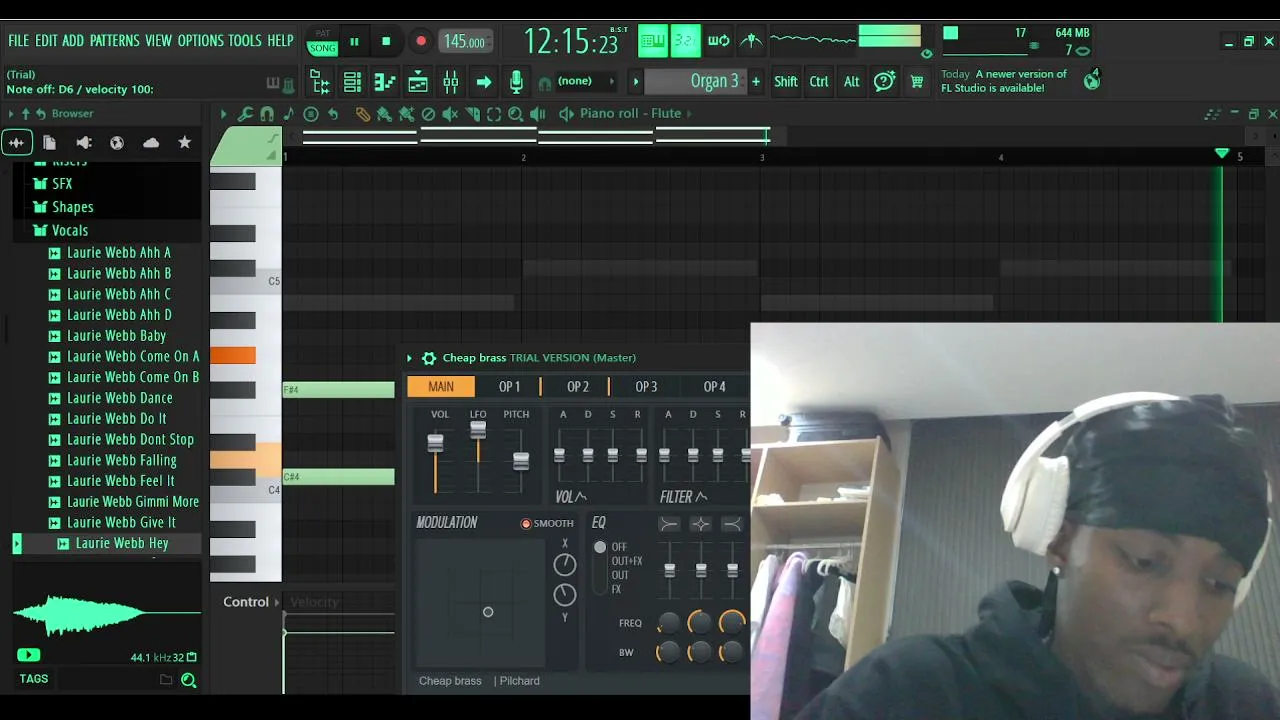Open the Browser menu arrow
1280x720 pixels.
tap(11, 114)
